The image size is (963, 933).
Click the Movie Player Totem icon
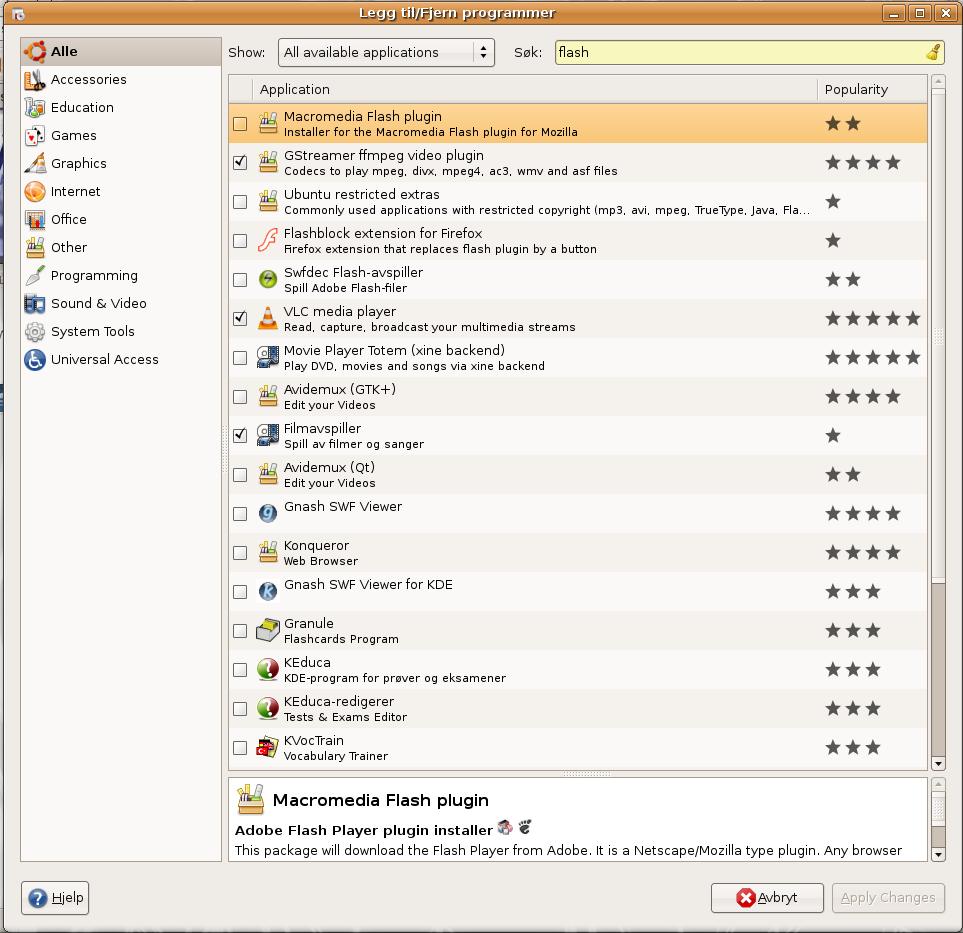[x=268, y=357]
